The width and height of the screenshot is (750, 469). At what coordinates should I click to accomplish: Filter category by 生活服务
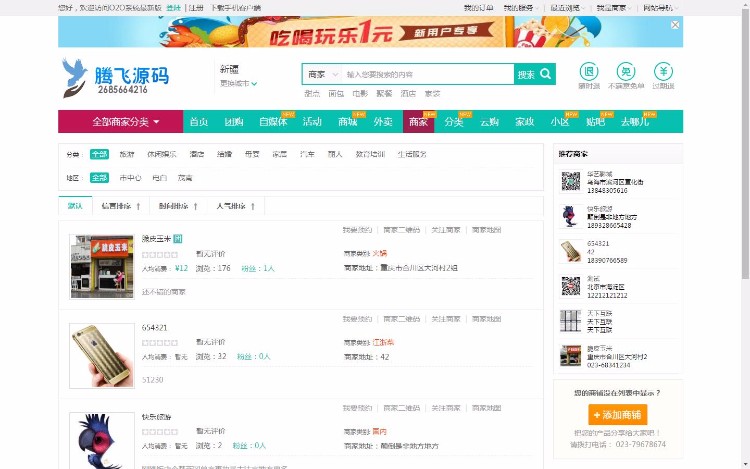click(x=412, y=154)
